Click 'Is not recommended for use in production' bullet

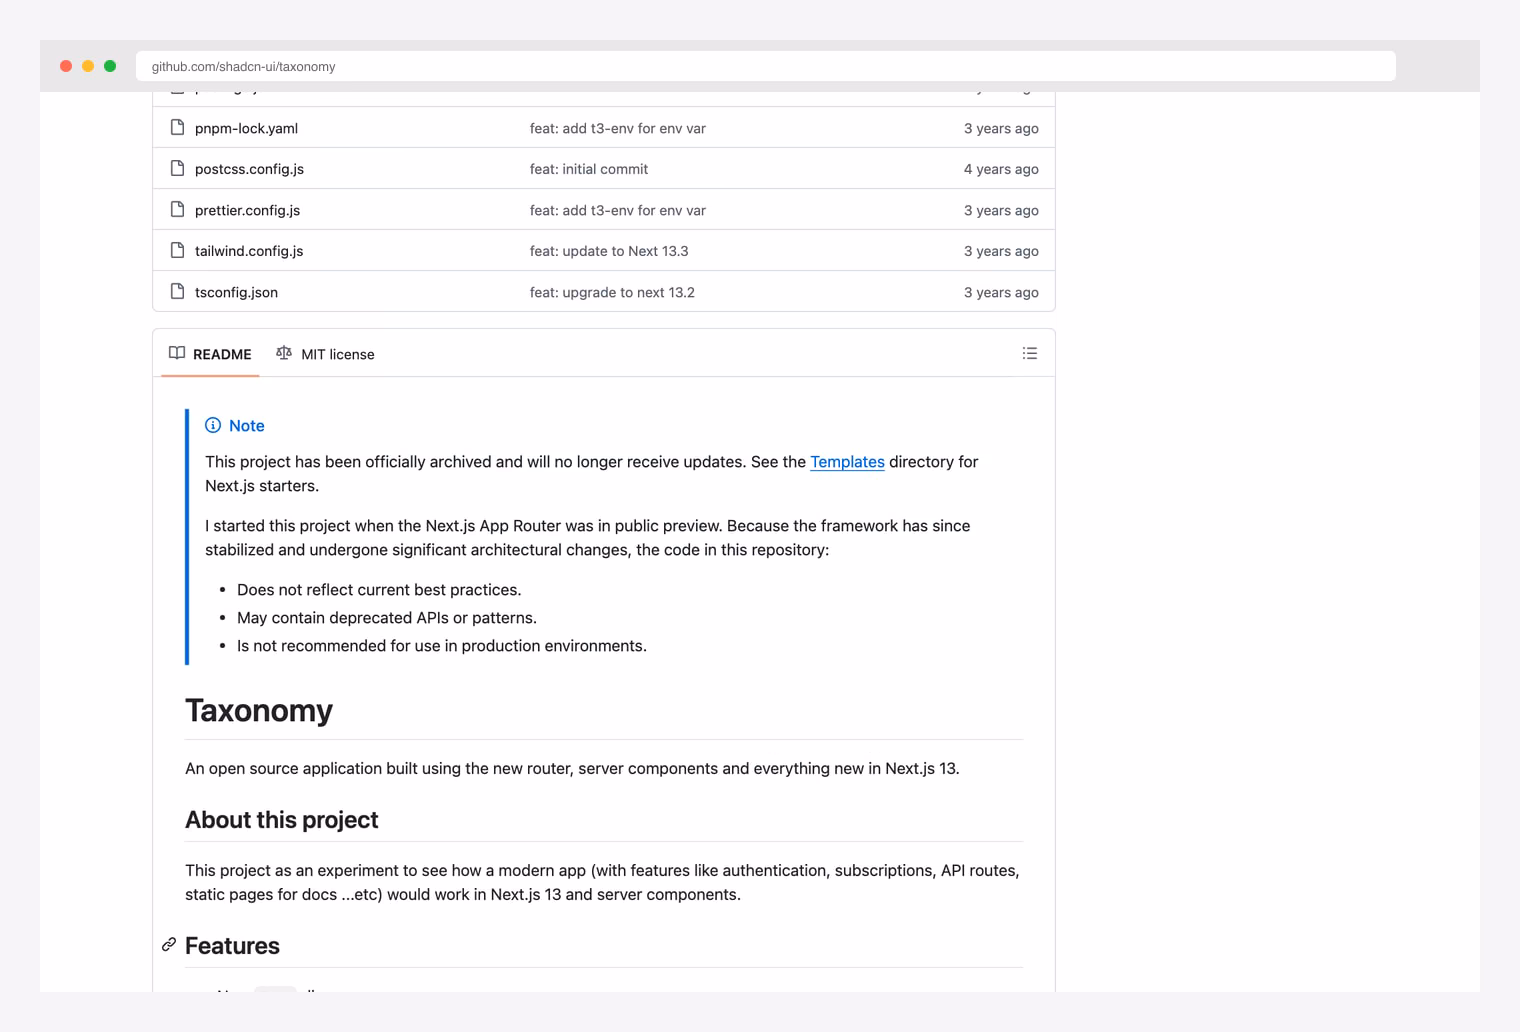[442, 646]
